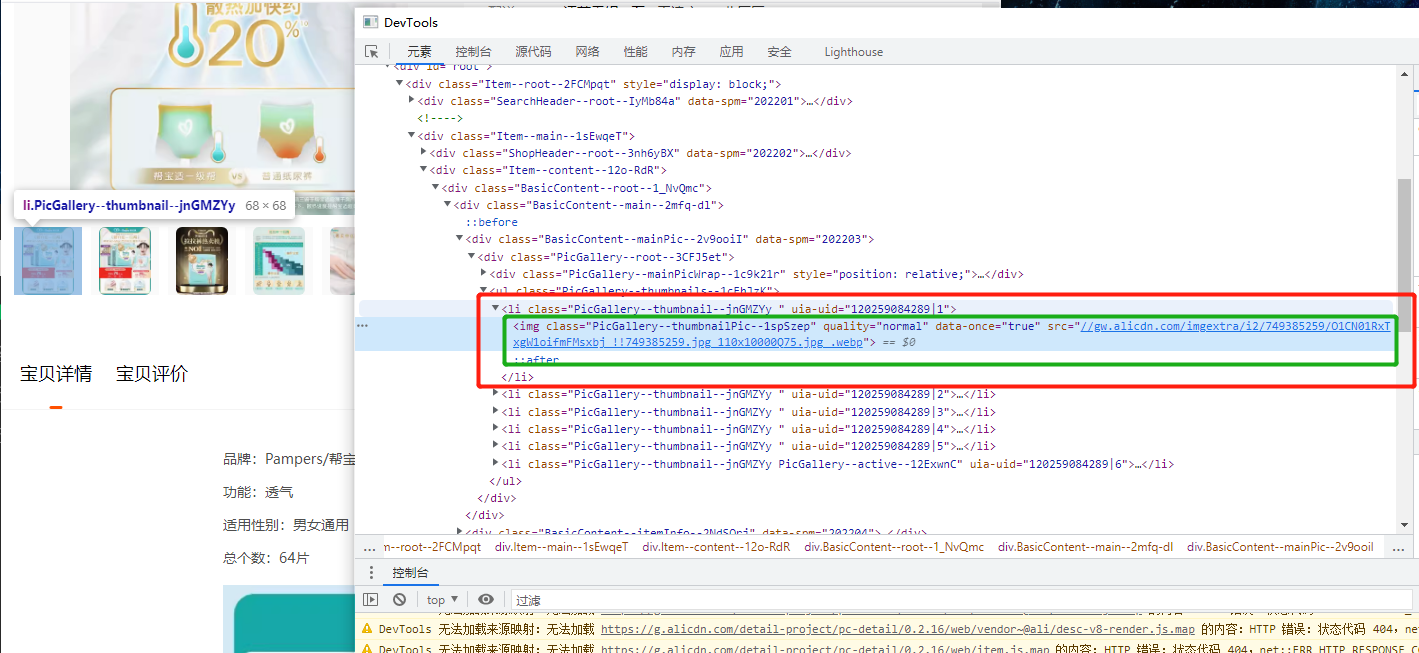Open the alicdn image src link
Screen dimensions: 1419x653
pyautogui.click(x=1234, y=326)
